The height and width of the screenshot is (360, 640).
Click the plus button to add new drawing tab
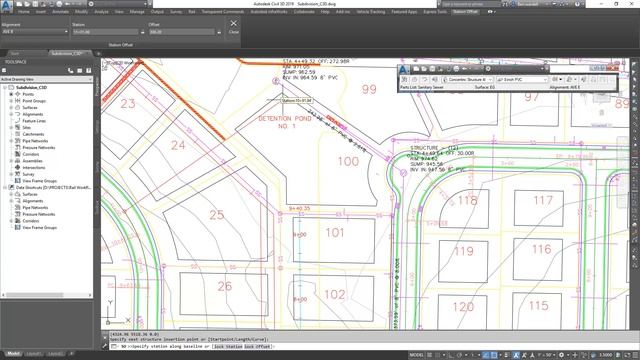point(98,53)
